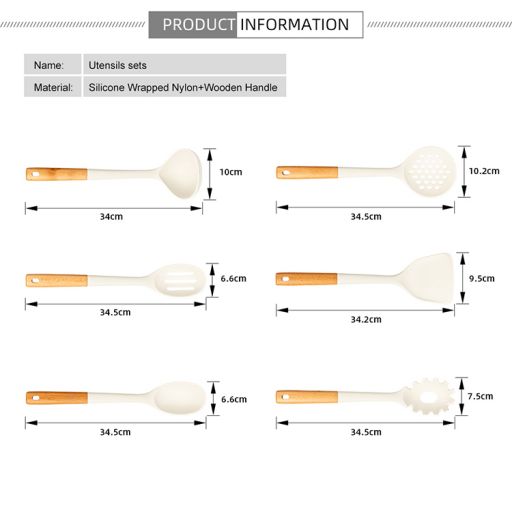Click the wooden handle of the ladle
The width and height of the screenshot is (512, 512).
coord(57,174)
